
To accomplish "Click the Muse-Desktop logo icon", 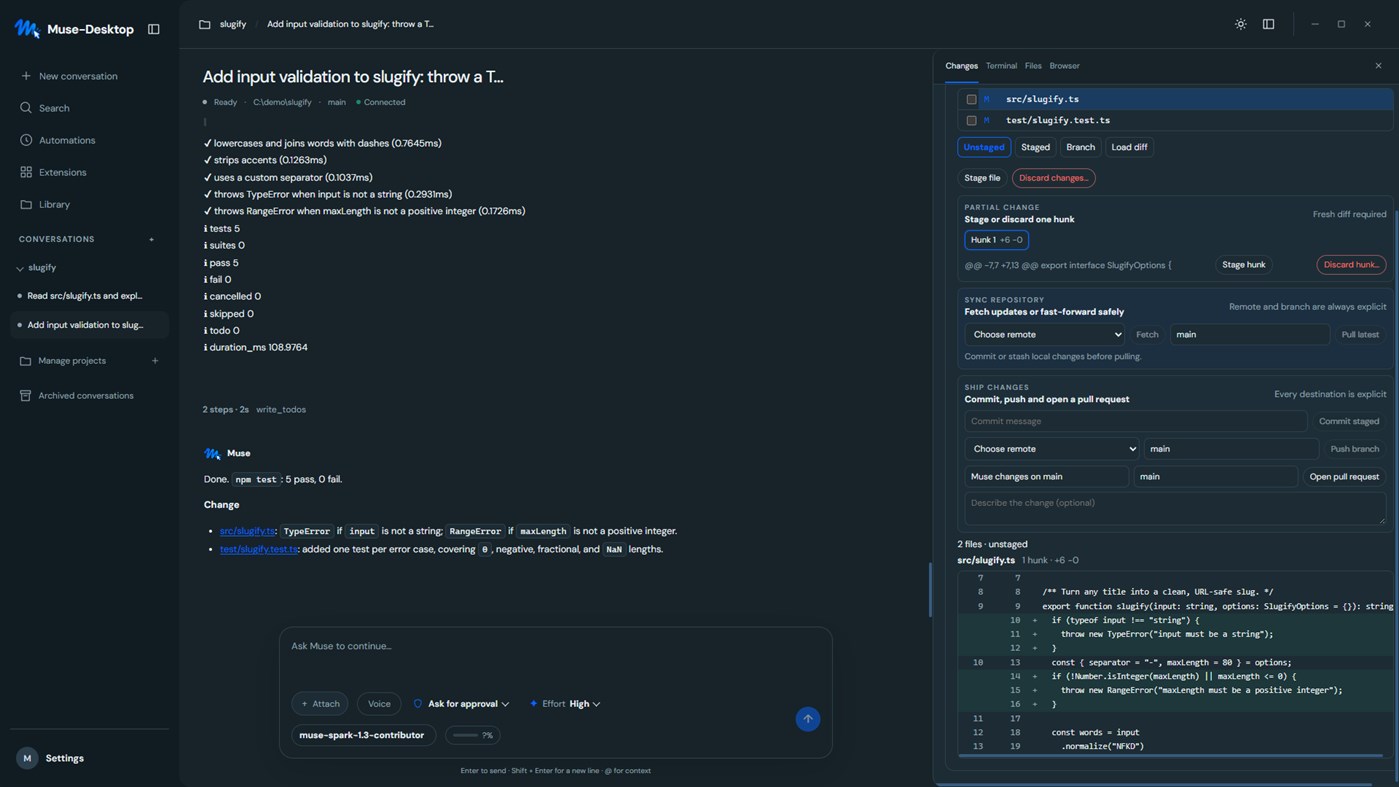I will tap(27, 29).
